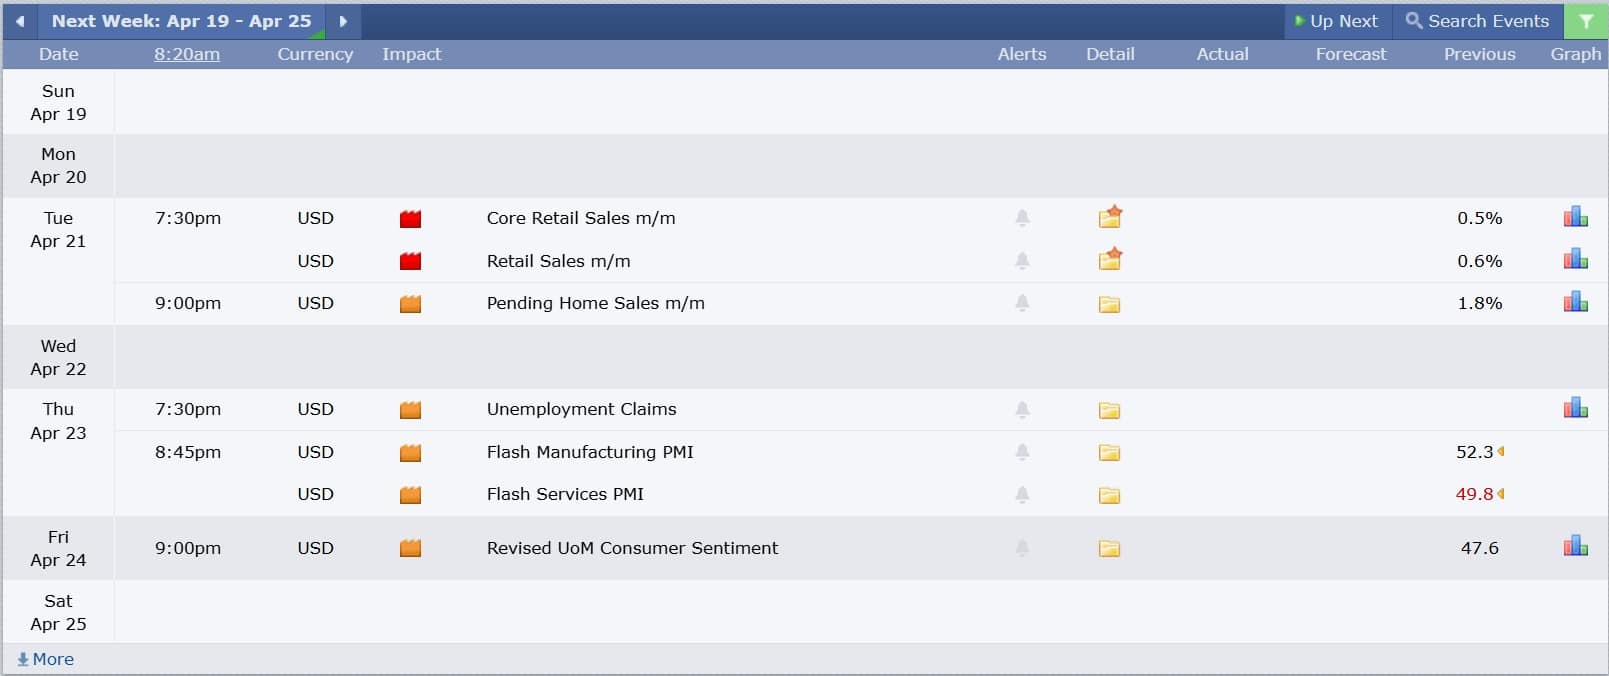Viewport: 1609px width, 676px height.
Task: Open detail folder for Core Retail Sales
Action: [x=1110, y=217]
